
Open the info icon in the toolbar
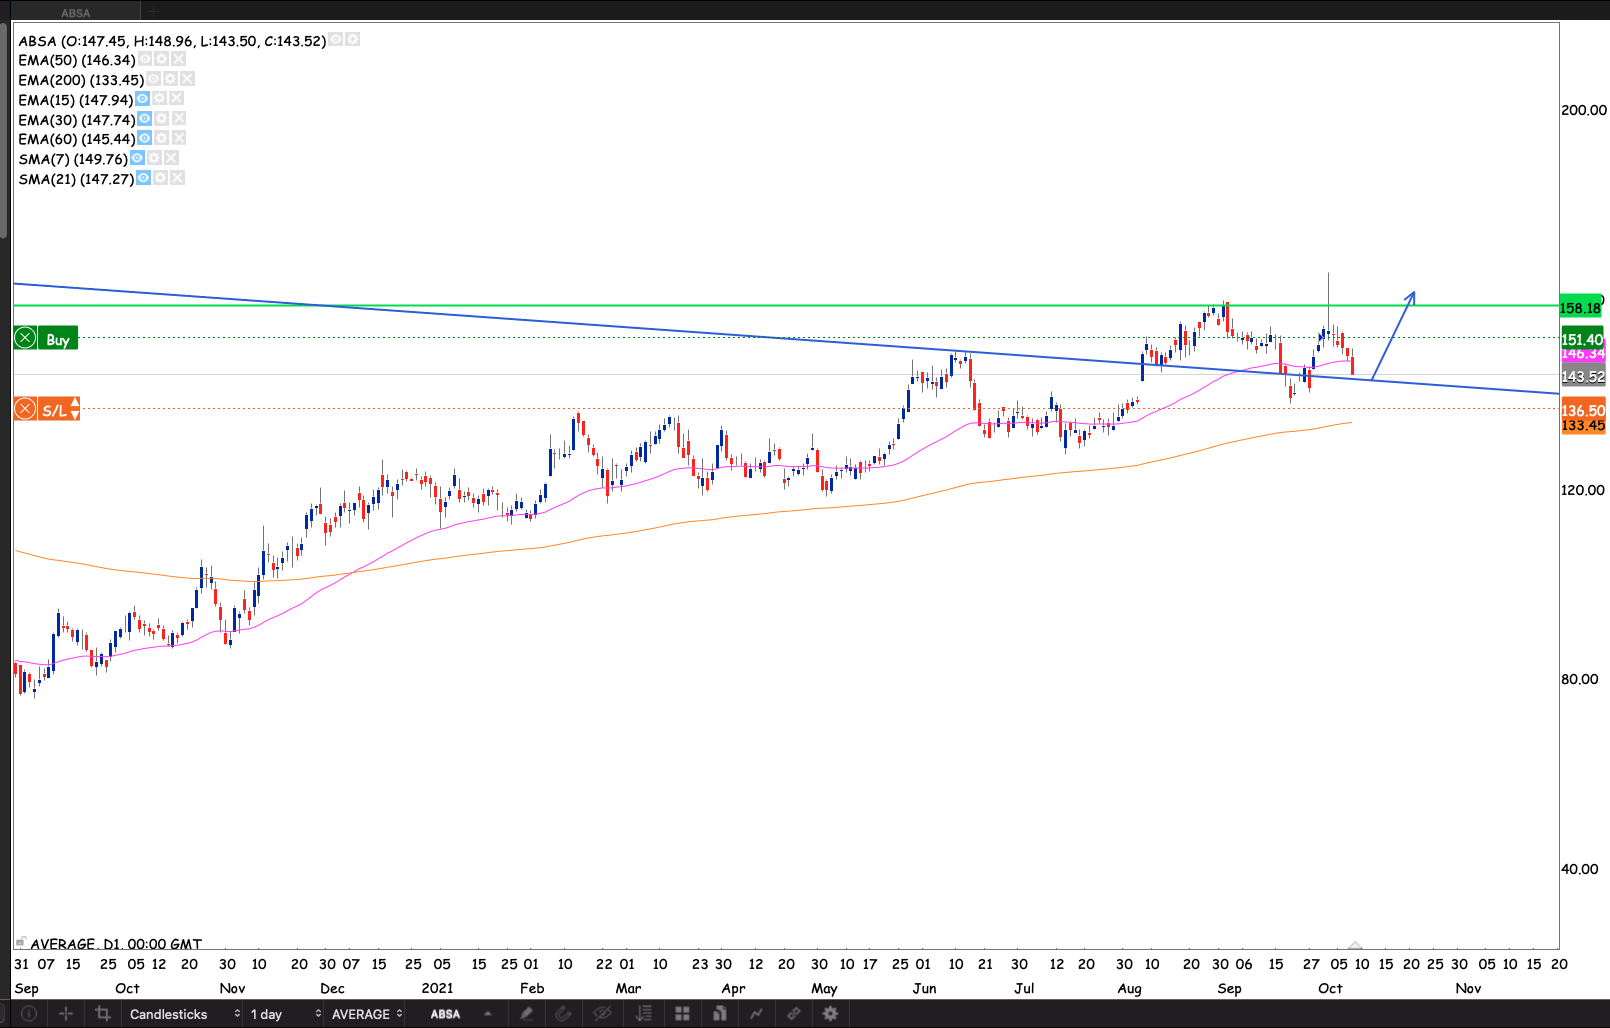click(29, 1014)
